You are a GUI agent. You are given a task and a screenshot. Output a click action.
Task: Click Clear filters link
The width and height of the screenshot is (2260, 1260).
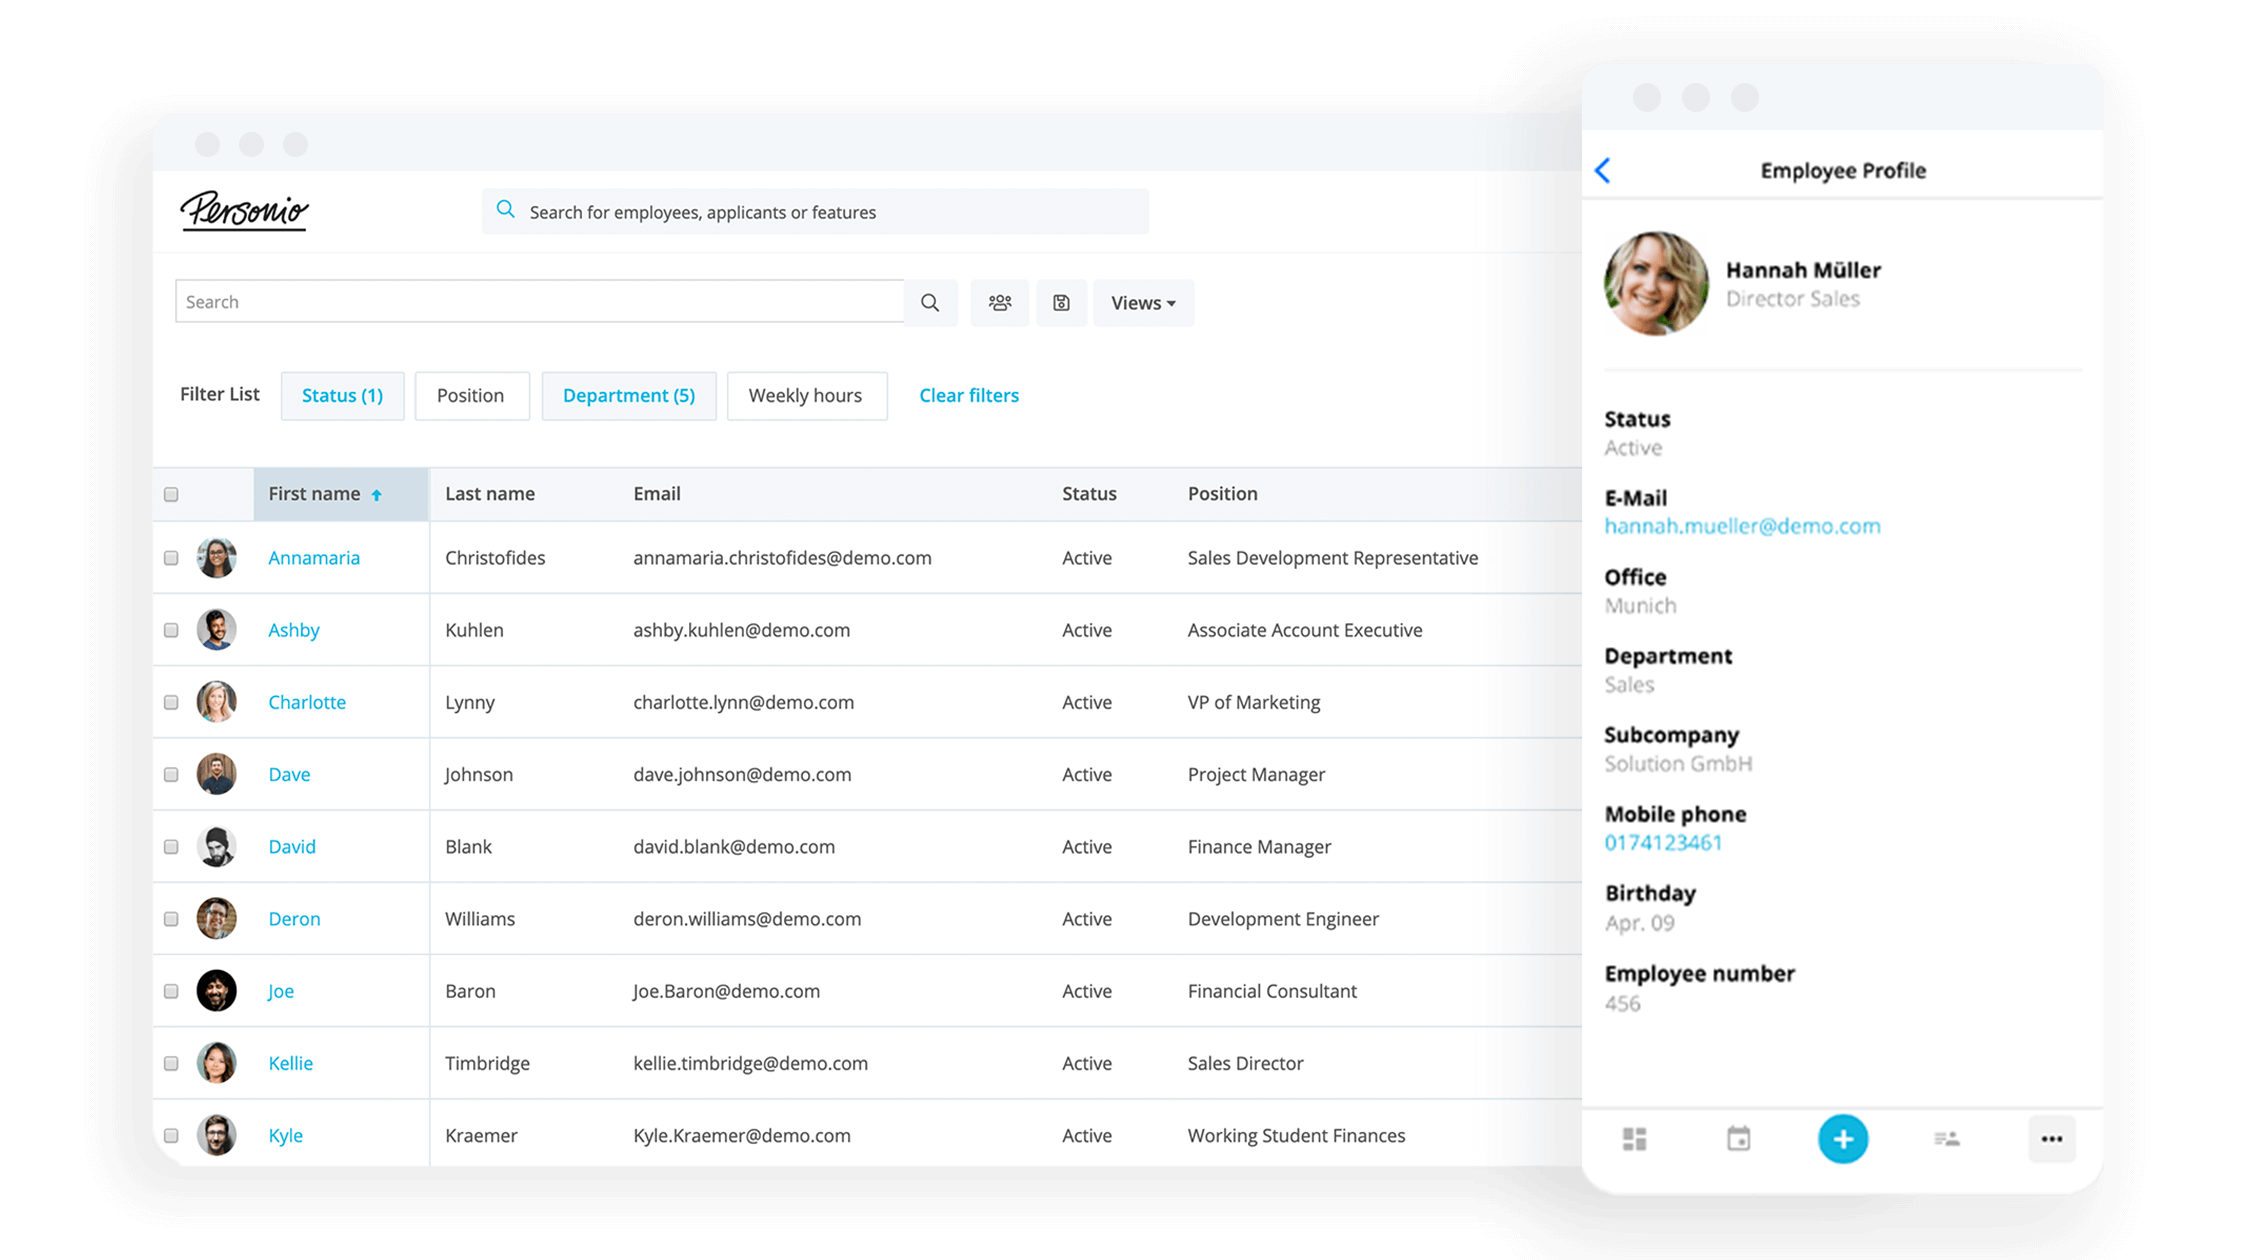968,394
